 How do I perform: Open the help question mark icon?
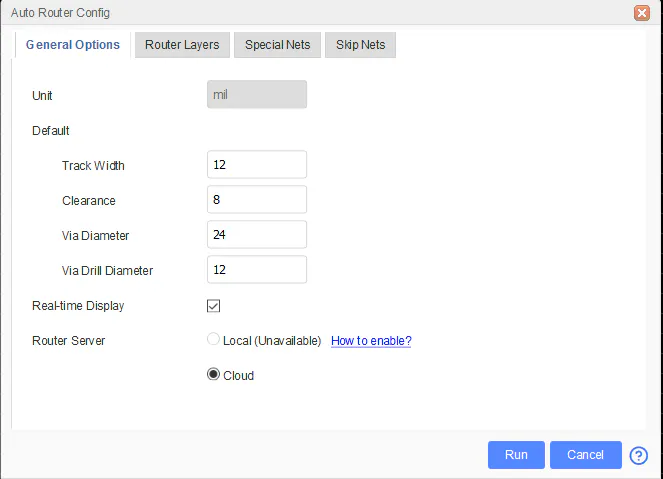[639, 456]
